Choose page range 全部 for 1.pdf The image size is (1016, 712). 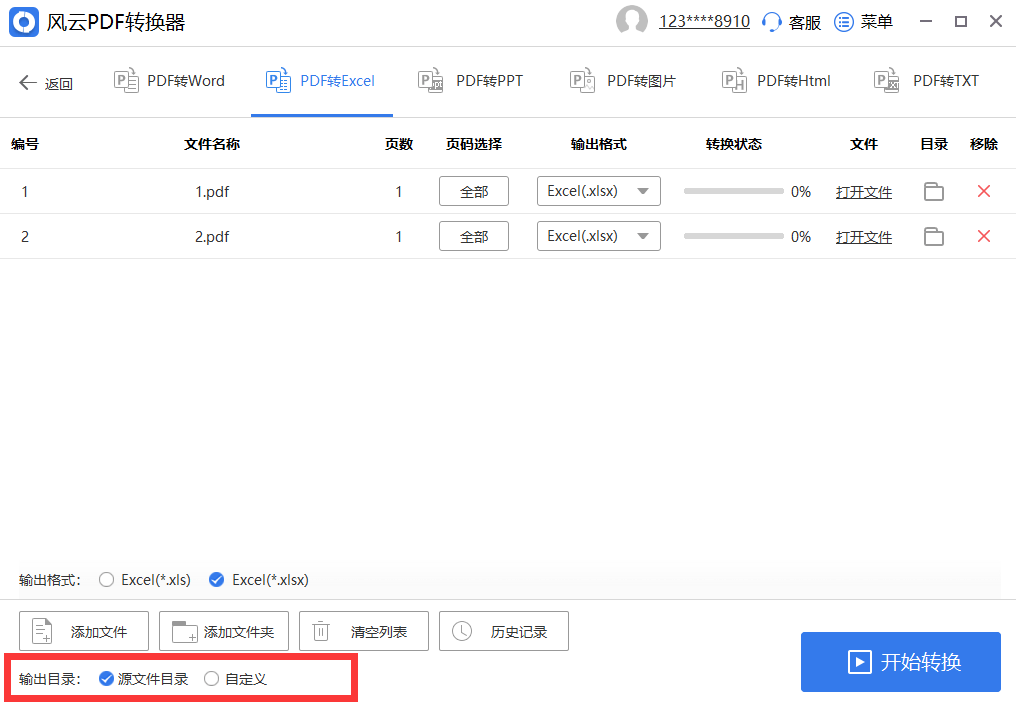click(474, 191)
